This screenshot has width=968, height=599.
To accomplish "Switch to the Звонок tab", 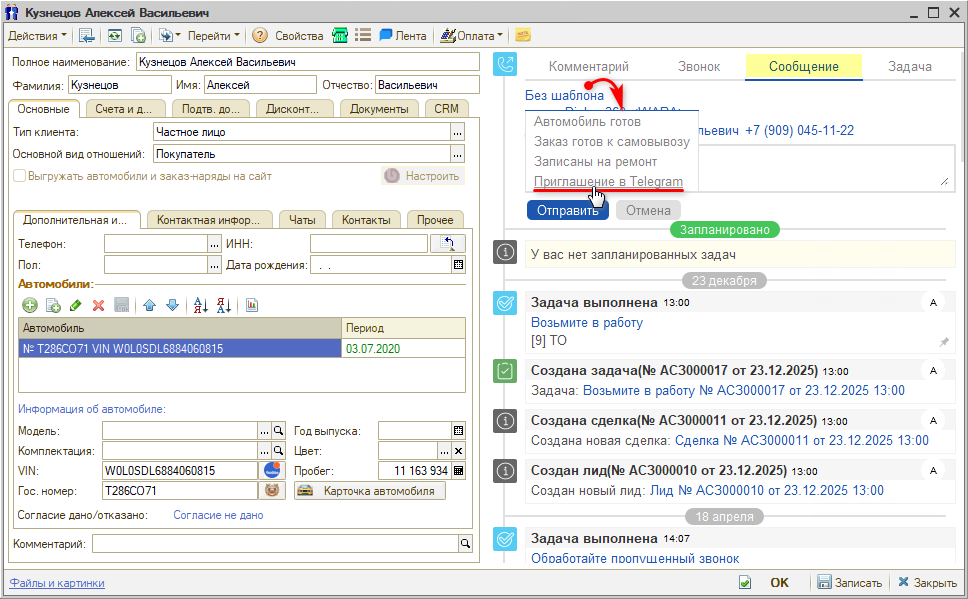I will pyautogui.click(x=697, y=67).
